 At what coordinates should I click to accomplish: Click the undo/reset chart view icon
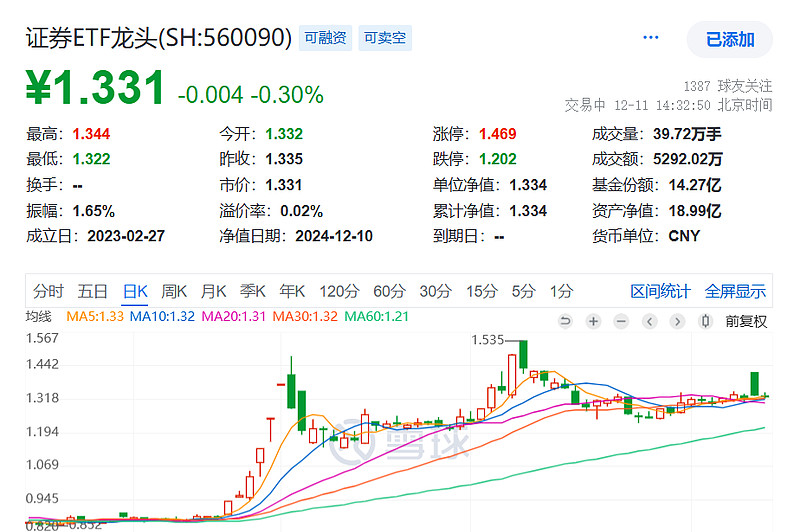tap(565, 321)
